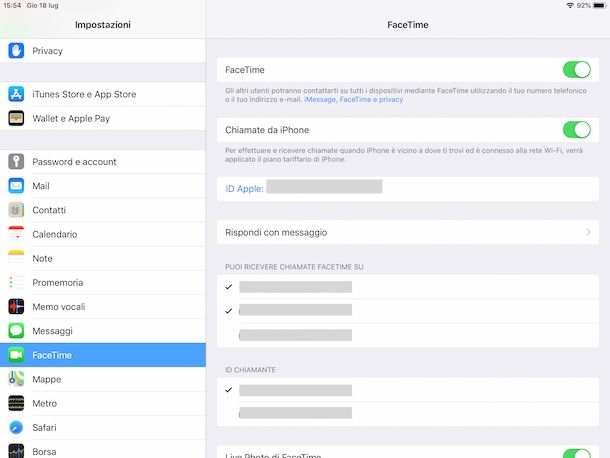Tap the ID CHIAMANTE section heading
610x458 pixels.
pos(250,370)
